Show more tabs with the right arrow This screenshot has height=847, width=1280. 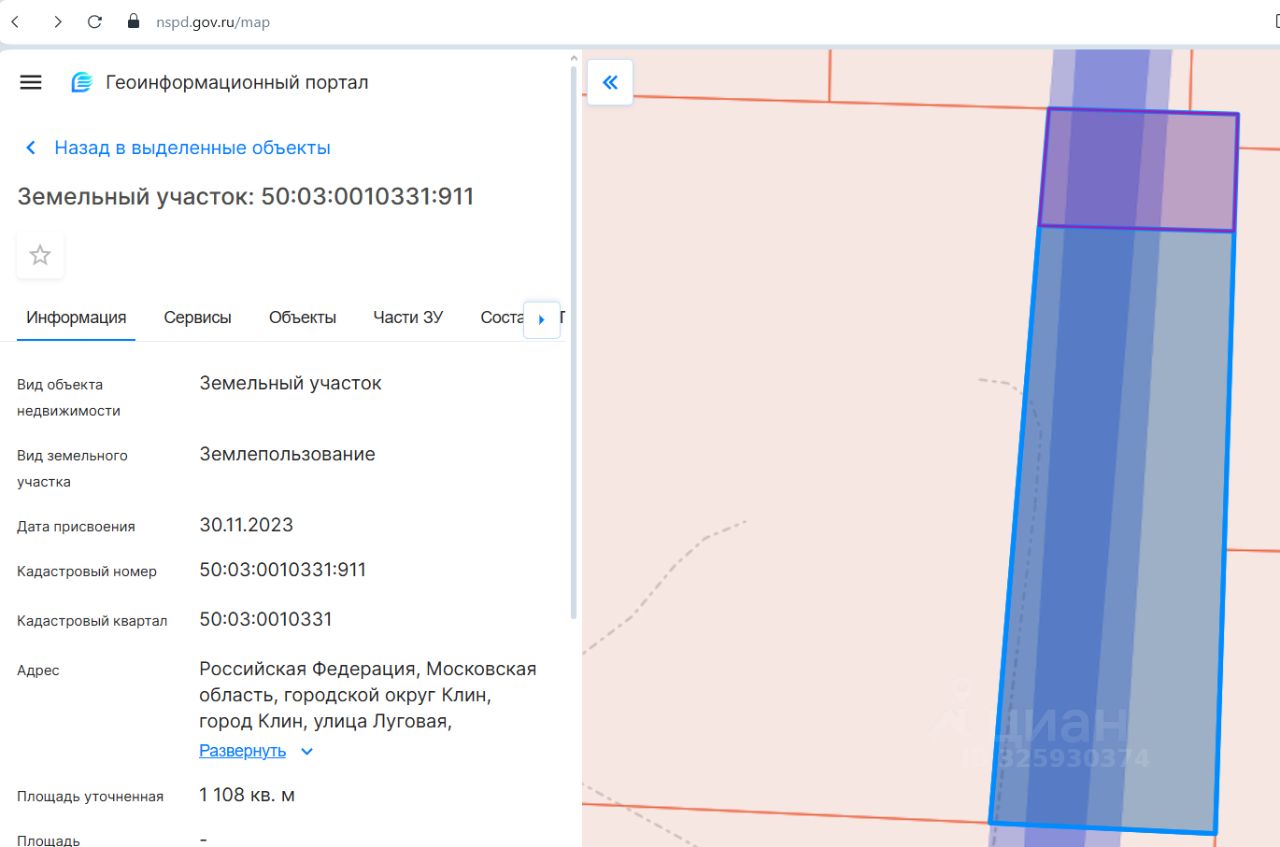(542, 320)
